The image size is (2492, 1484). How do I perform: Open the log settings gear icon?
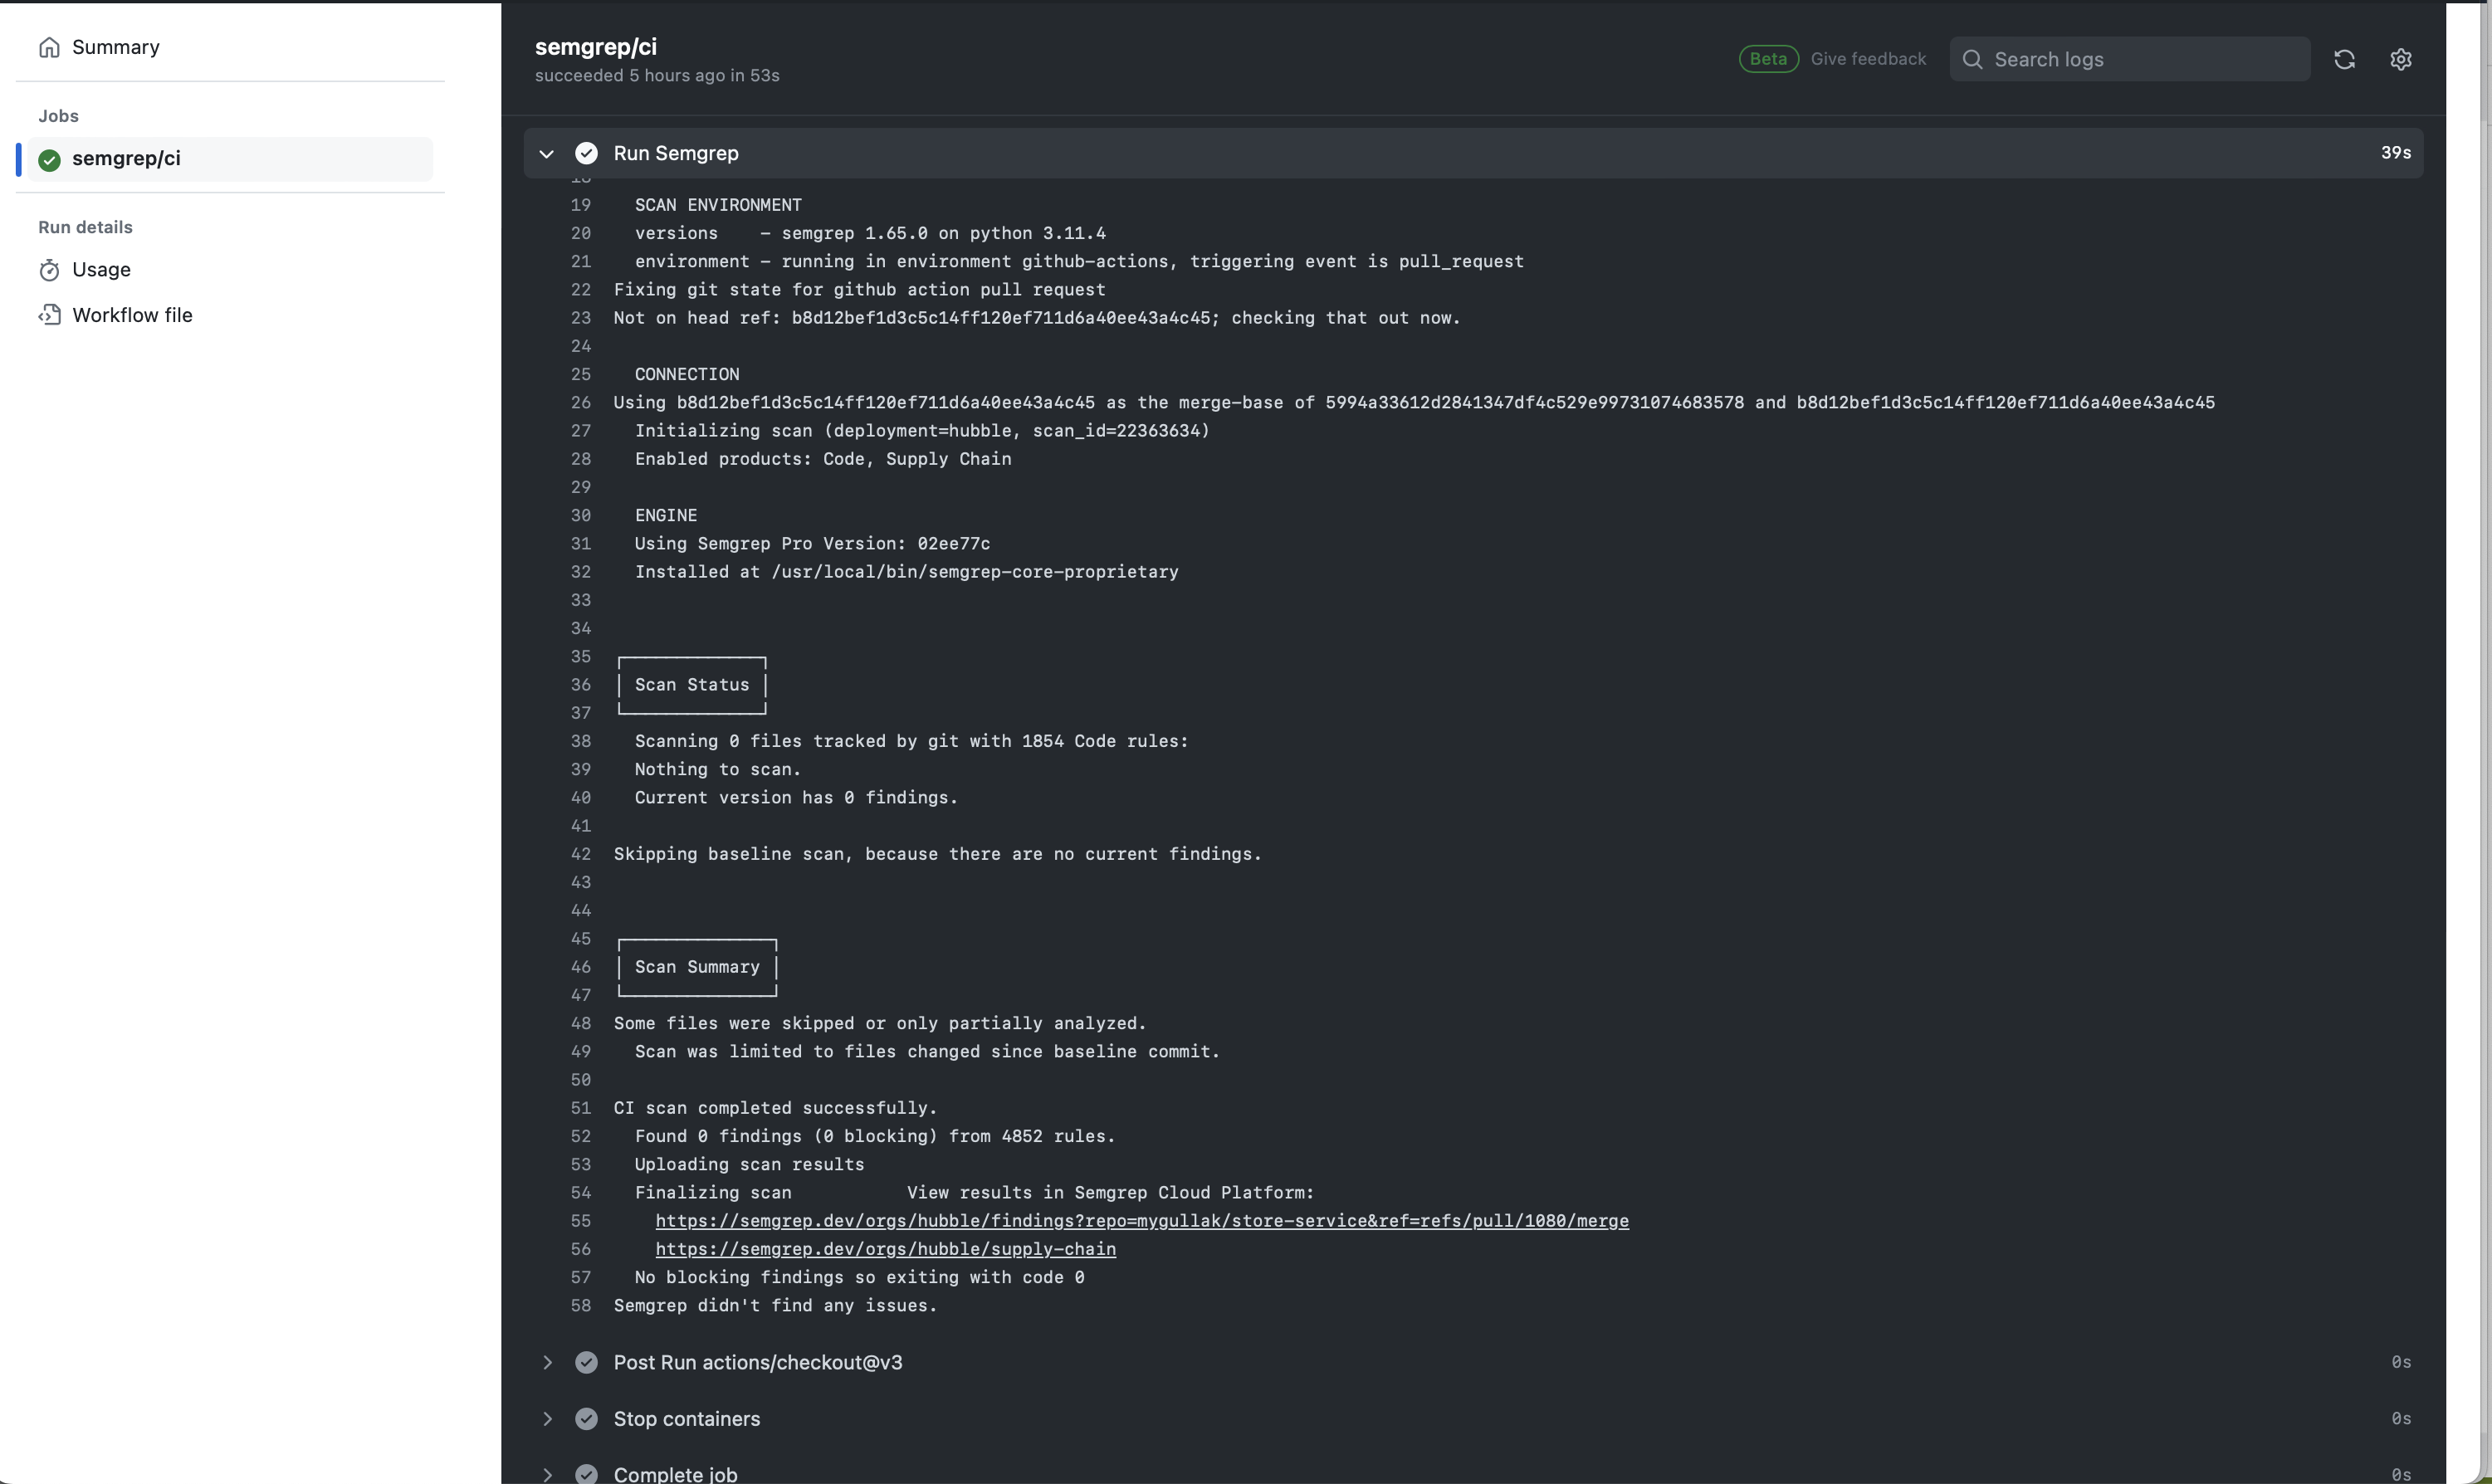coord(2400,59)
